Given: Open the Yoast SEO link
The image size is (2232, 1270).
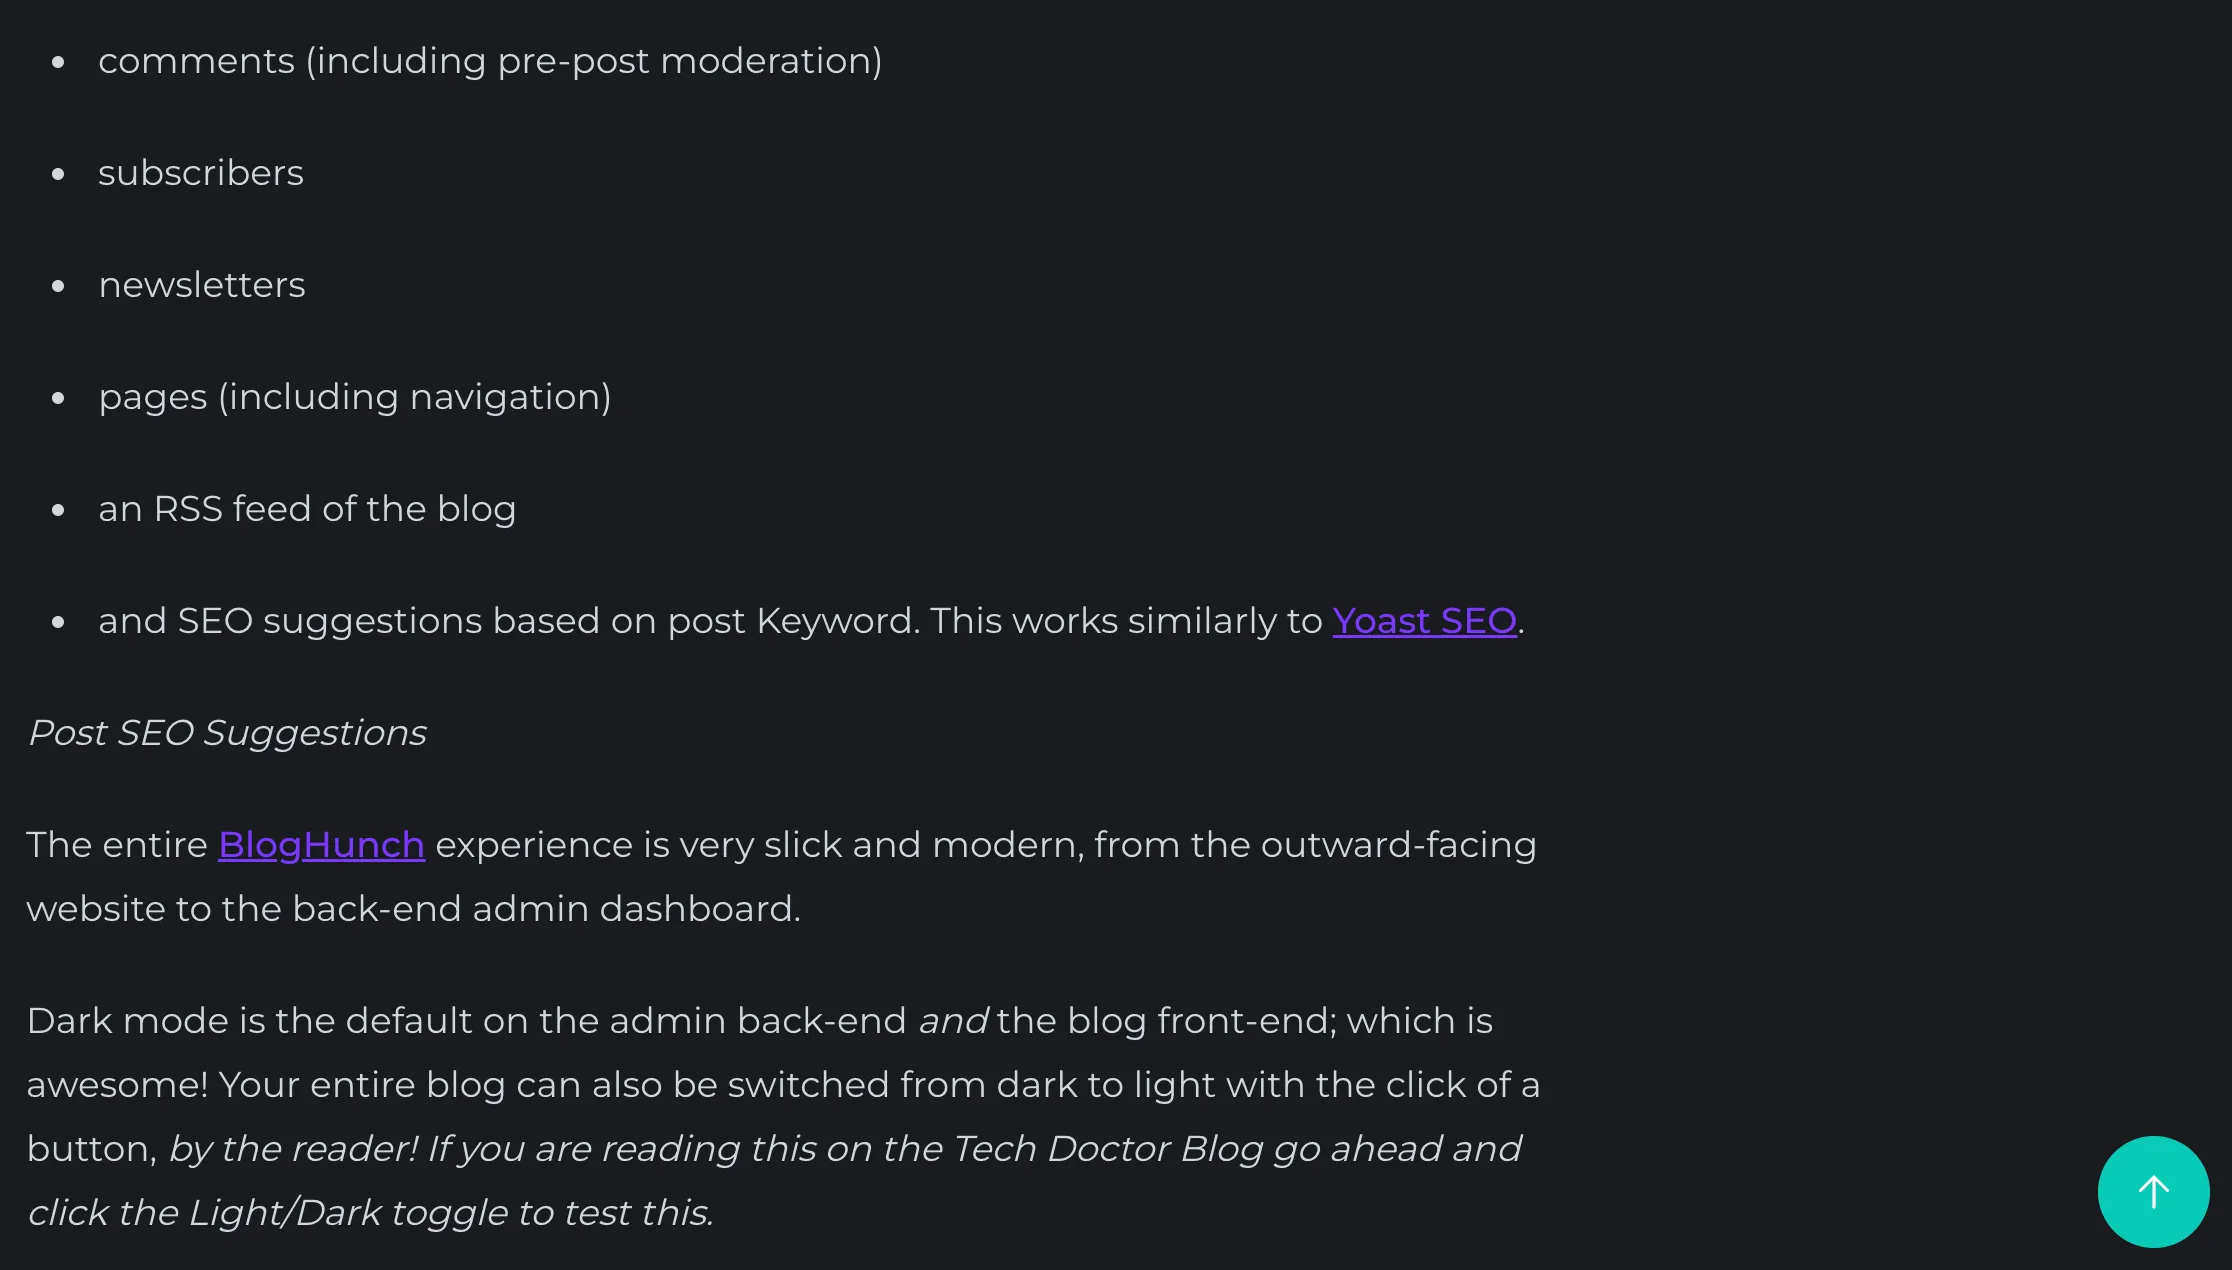Looking at the screenshot, I should point(1424,621).
